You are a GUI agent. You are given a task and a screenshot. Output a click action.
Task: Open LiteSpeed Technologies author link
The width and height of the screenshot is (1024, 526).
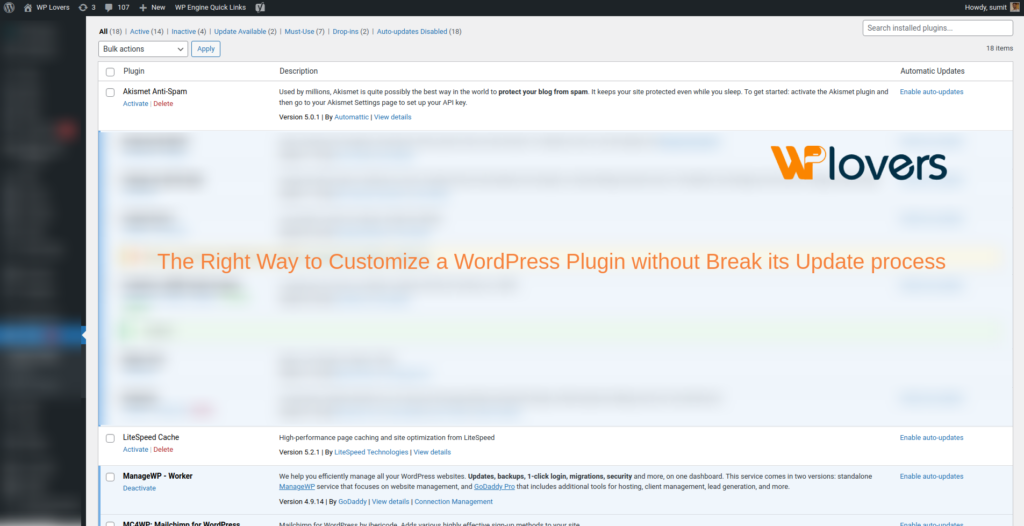pos(371,452)
